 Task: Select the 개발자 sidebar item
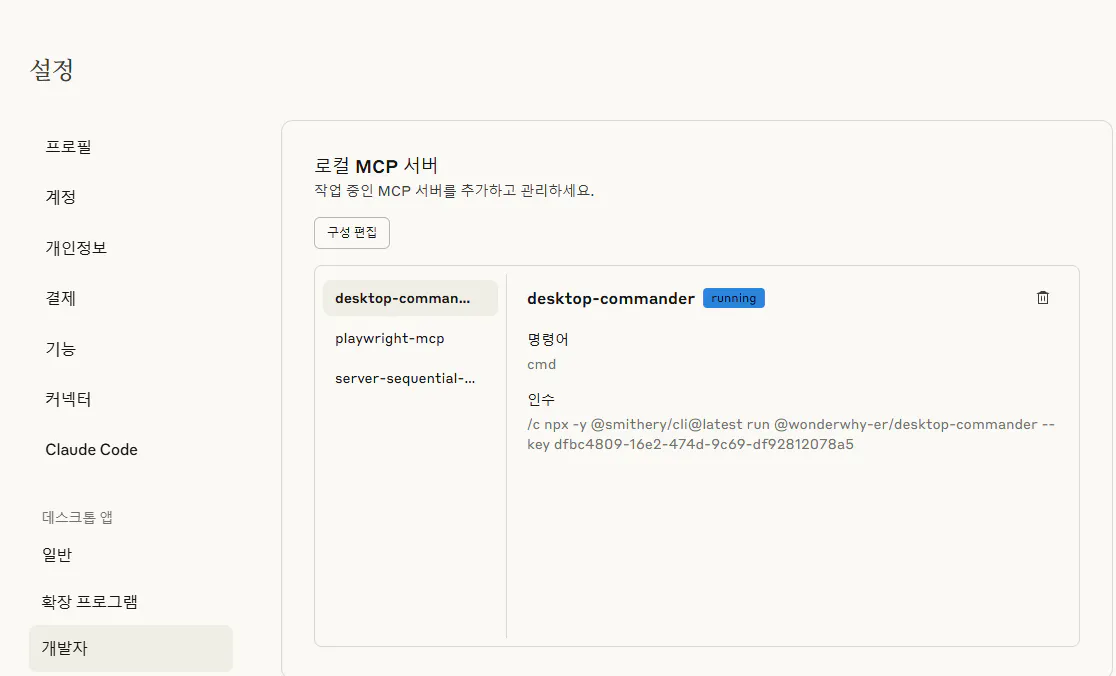(x=131, y=648)
